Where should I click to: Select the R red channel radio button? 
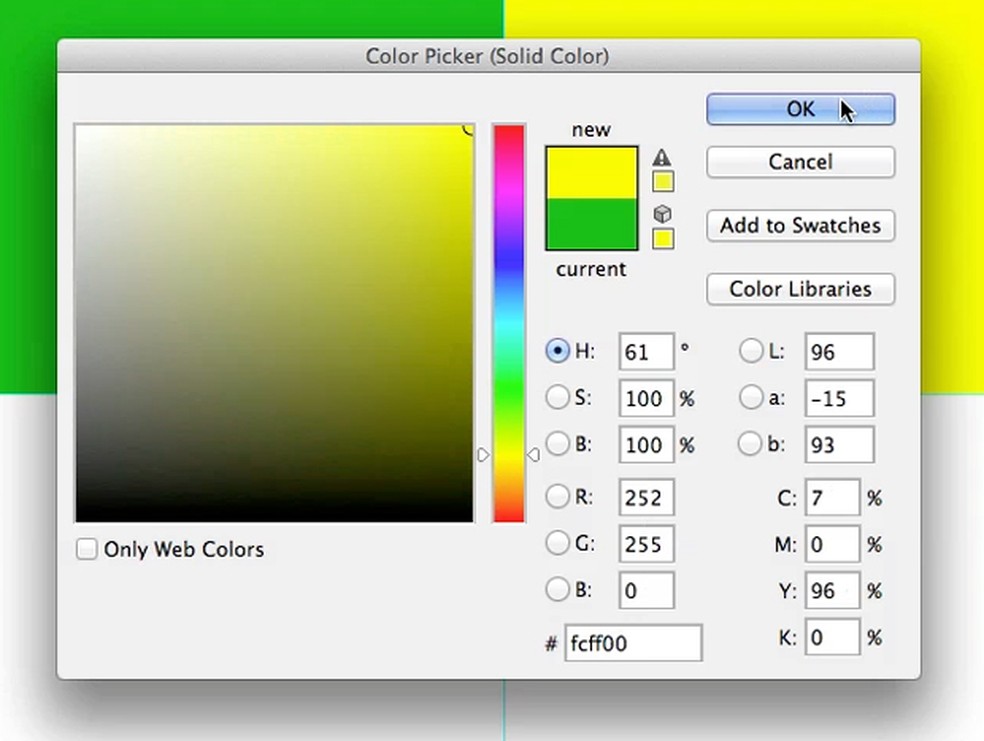[557, 497]
